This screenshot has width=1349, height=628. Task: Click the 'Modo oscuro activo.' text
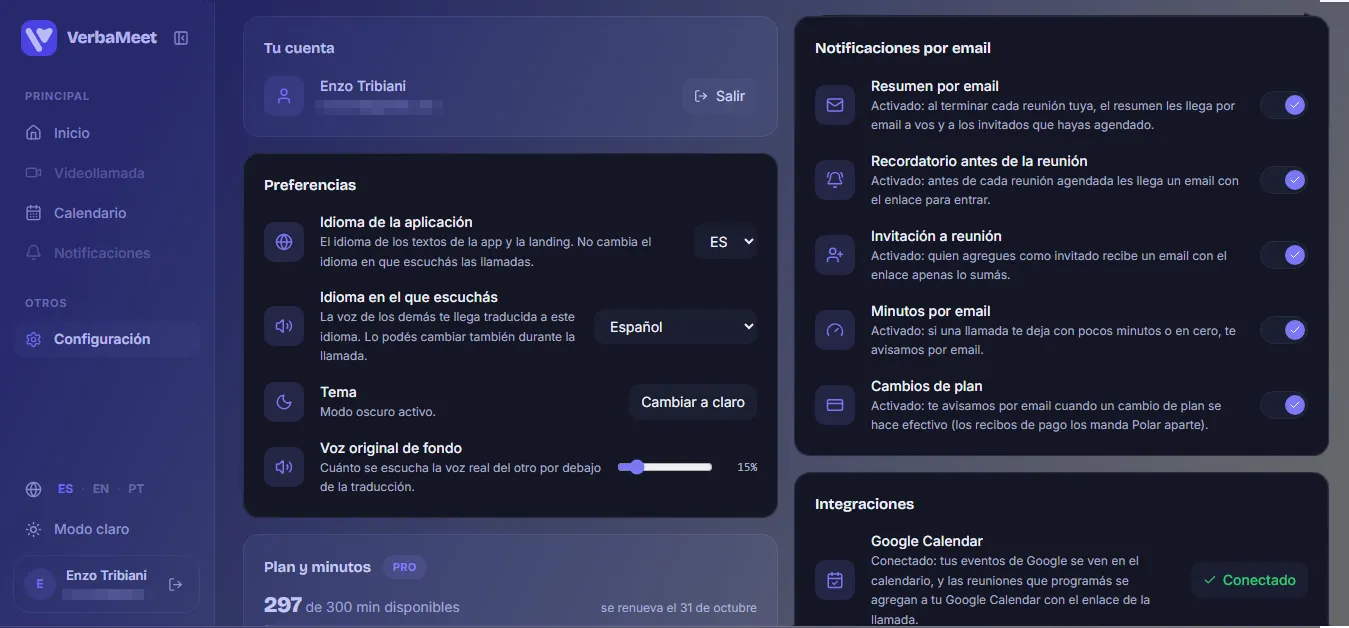tap(378, 412)
